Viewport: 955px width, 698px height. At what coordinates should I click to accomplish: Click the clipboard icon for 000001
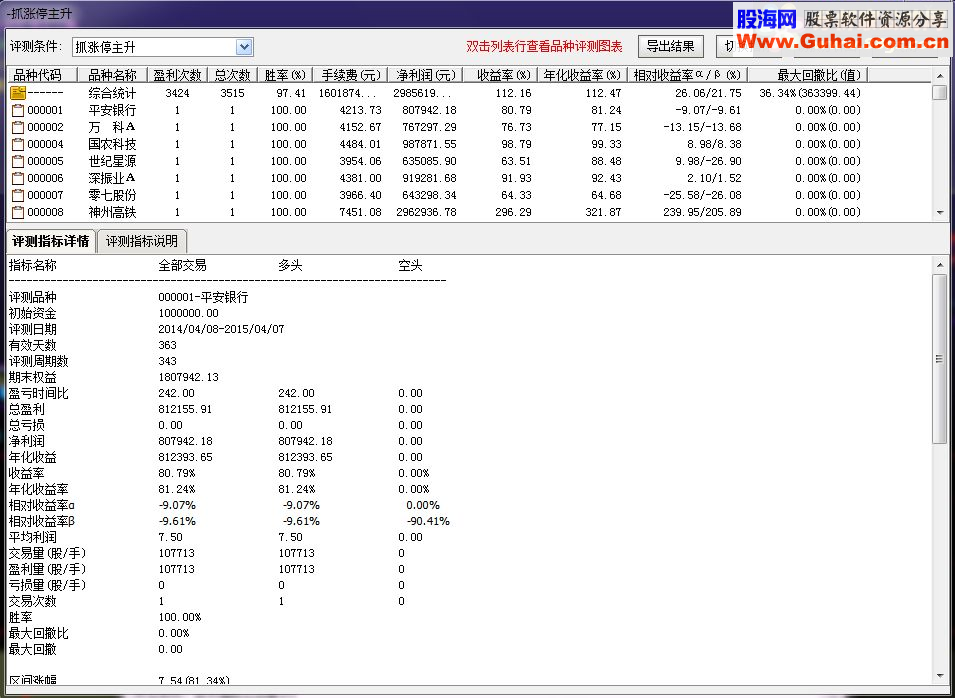(18, 110)
